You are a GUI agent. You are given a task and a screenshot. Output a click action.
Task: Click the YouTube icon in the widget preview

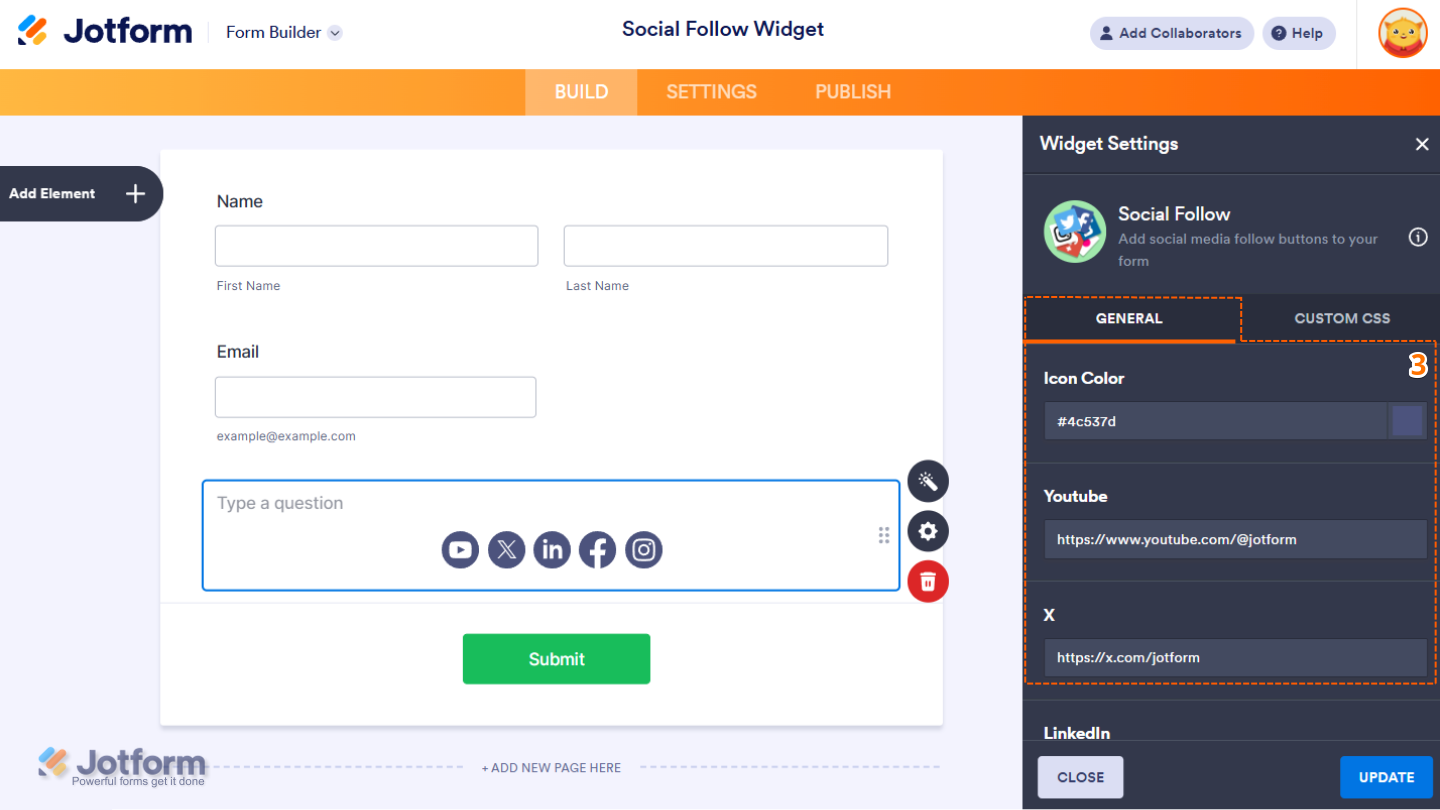click(x=460, y=549)
